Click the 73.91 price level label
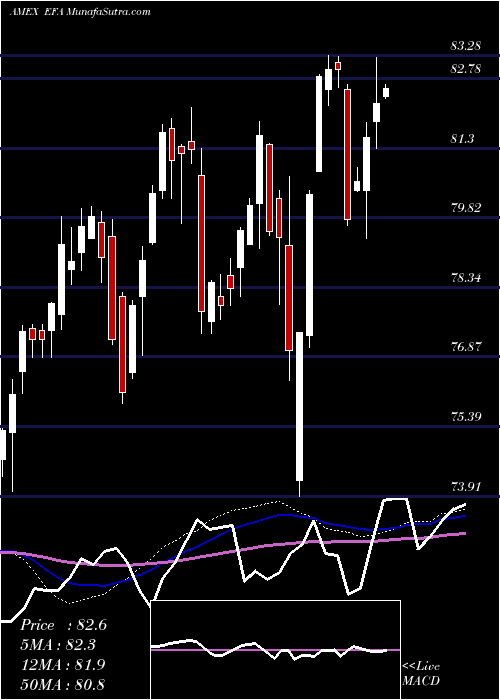 tap(466, 486)
